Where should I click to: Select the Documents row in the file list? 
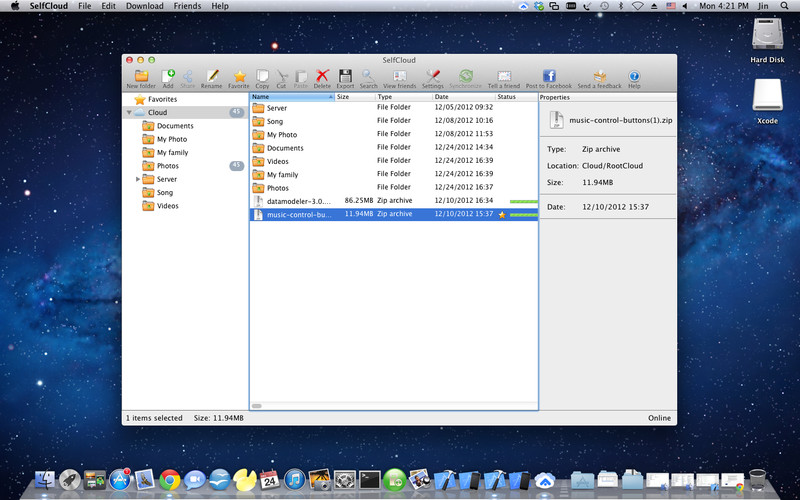[x=394, y=147]
